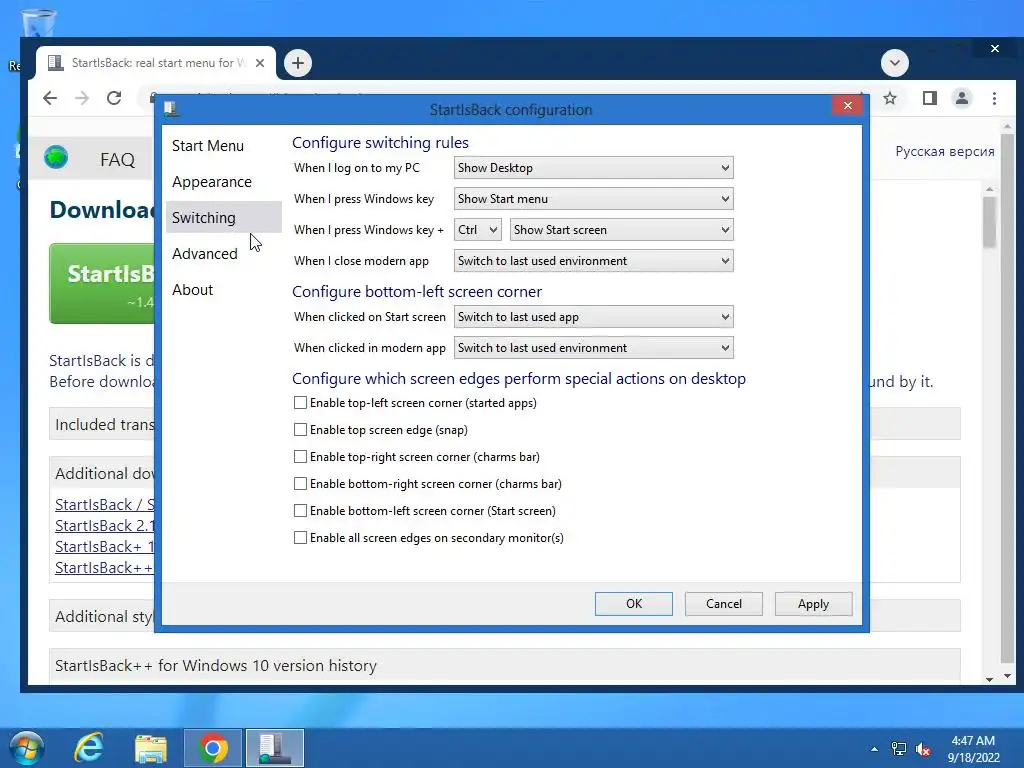1024x768 pixels.
Task: Open the Ctrl modifier key dropdown
Action: point(477,230)
